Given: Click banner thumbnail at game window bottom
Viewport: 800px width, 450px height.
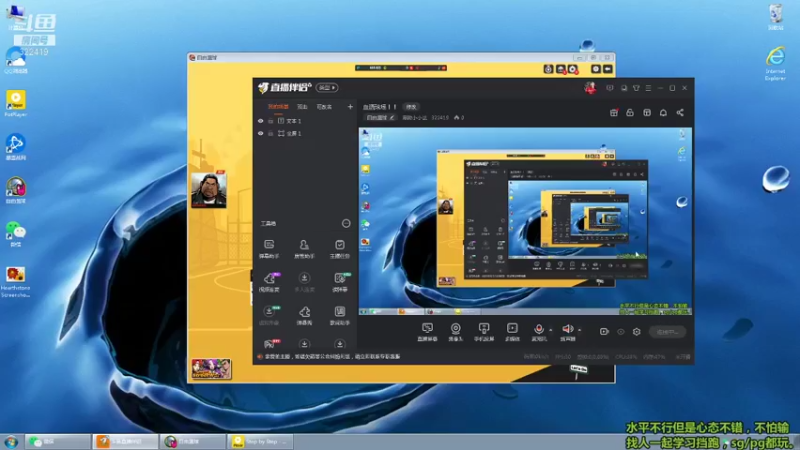Looking at the screenshot, I should coord(211,368).
